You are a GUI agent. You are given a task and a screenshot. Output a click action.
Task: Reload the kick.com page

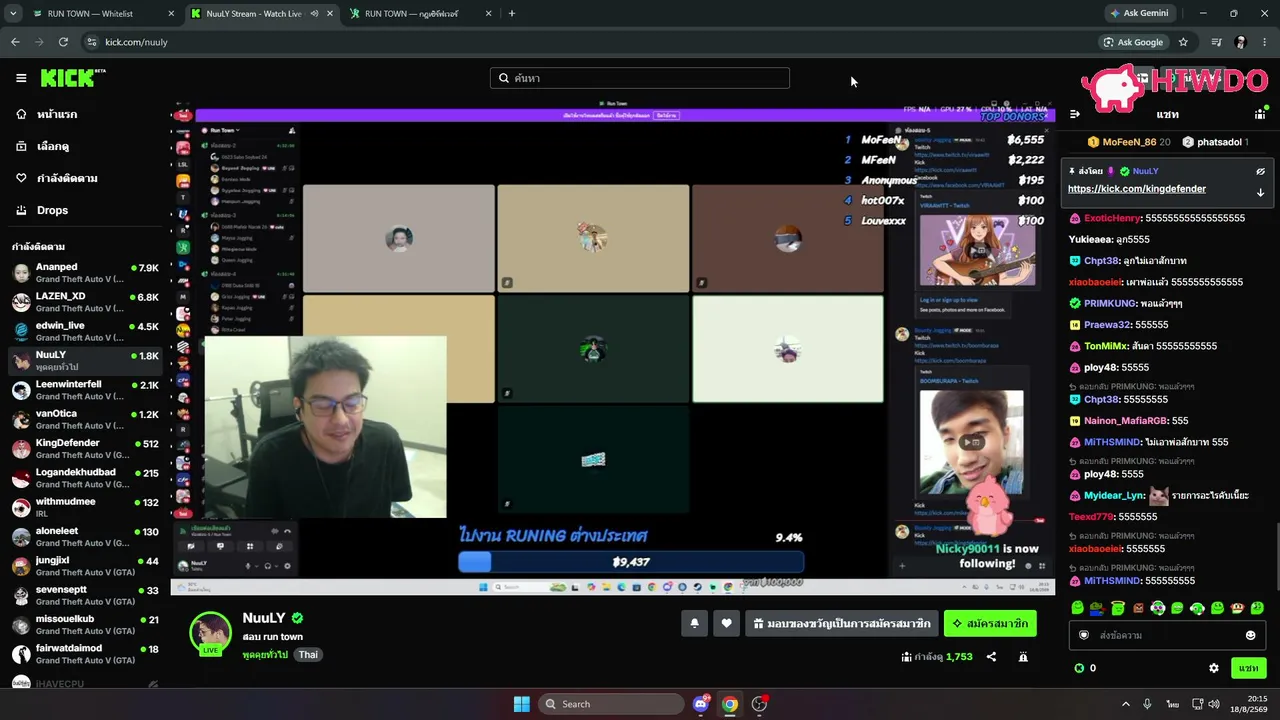[x=63, y=42]
